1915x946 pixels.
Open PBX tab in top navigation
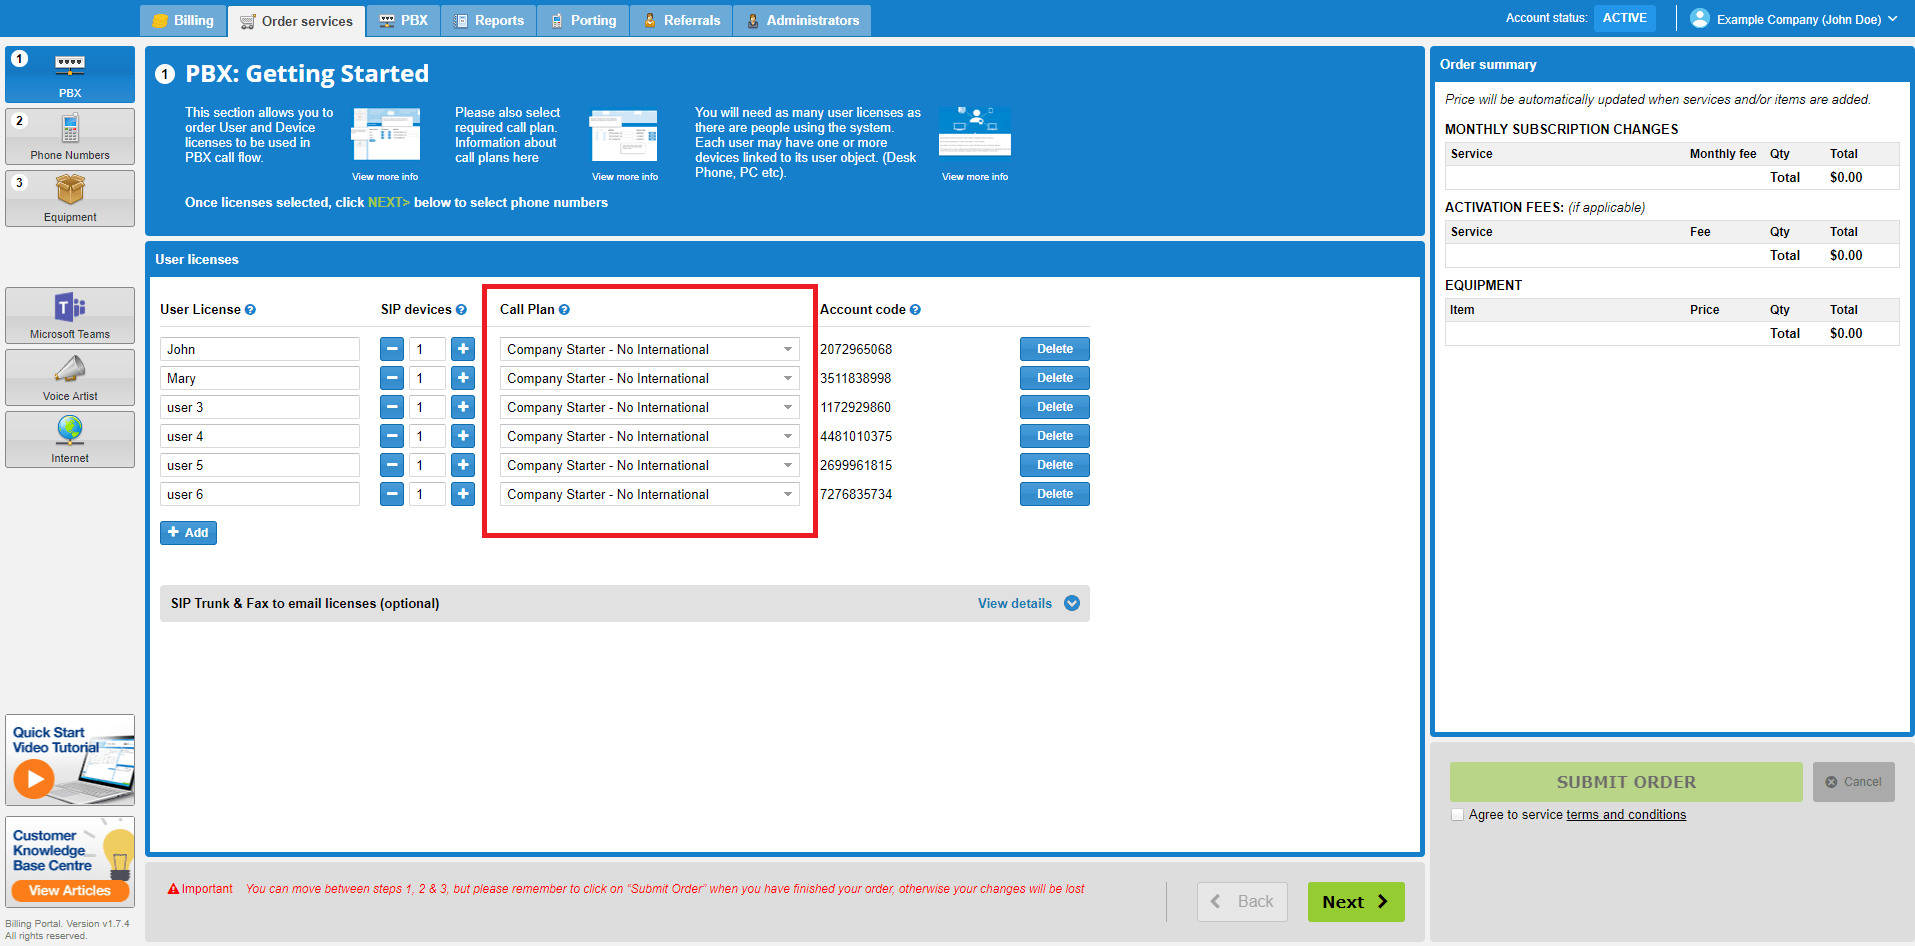click(x=403, y=20)
